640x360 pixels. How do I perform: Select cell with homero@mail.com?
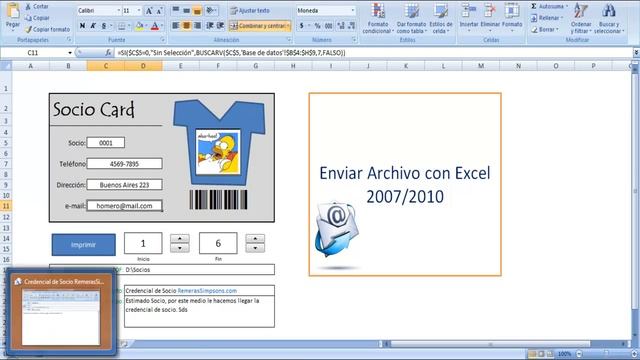pyautogui.click(x=124, y=206)
